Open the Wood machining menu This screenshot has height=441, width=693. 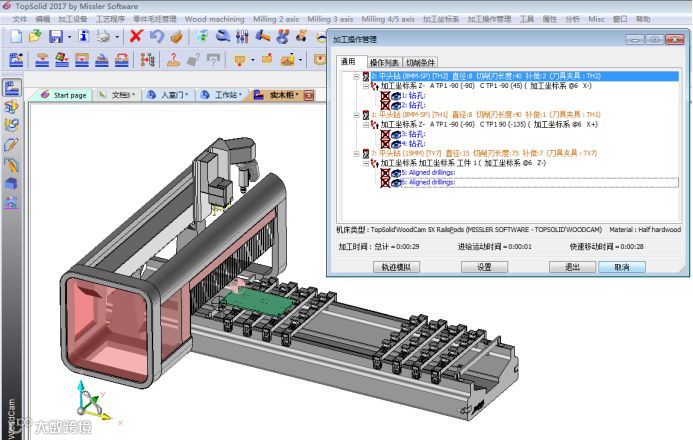point(214,19)
